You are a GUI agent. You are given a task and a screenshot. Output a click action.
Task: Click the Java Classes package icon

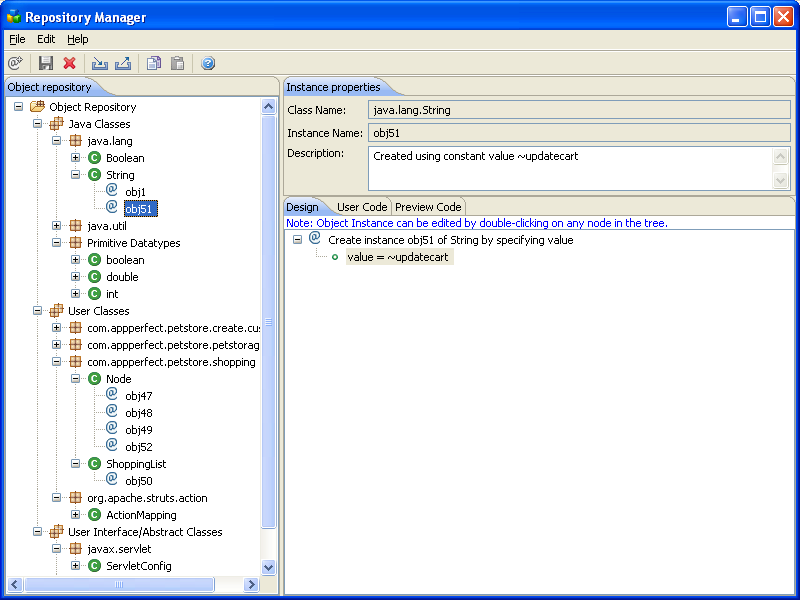[x=56, y=123]
